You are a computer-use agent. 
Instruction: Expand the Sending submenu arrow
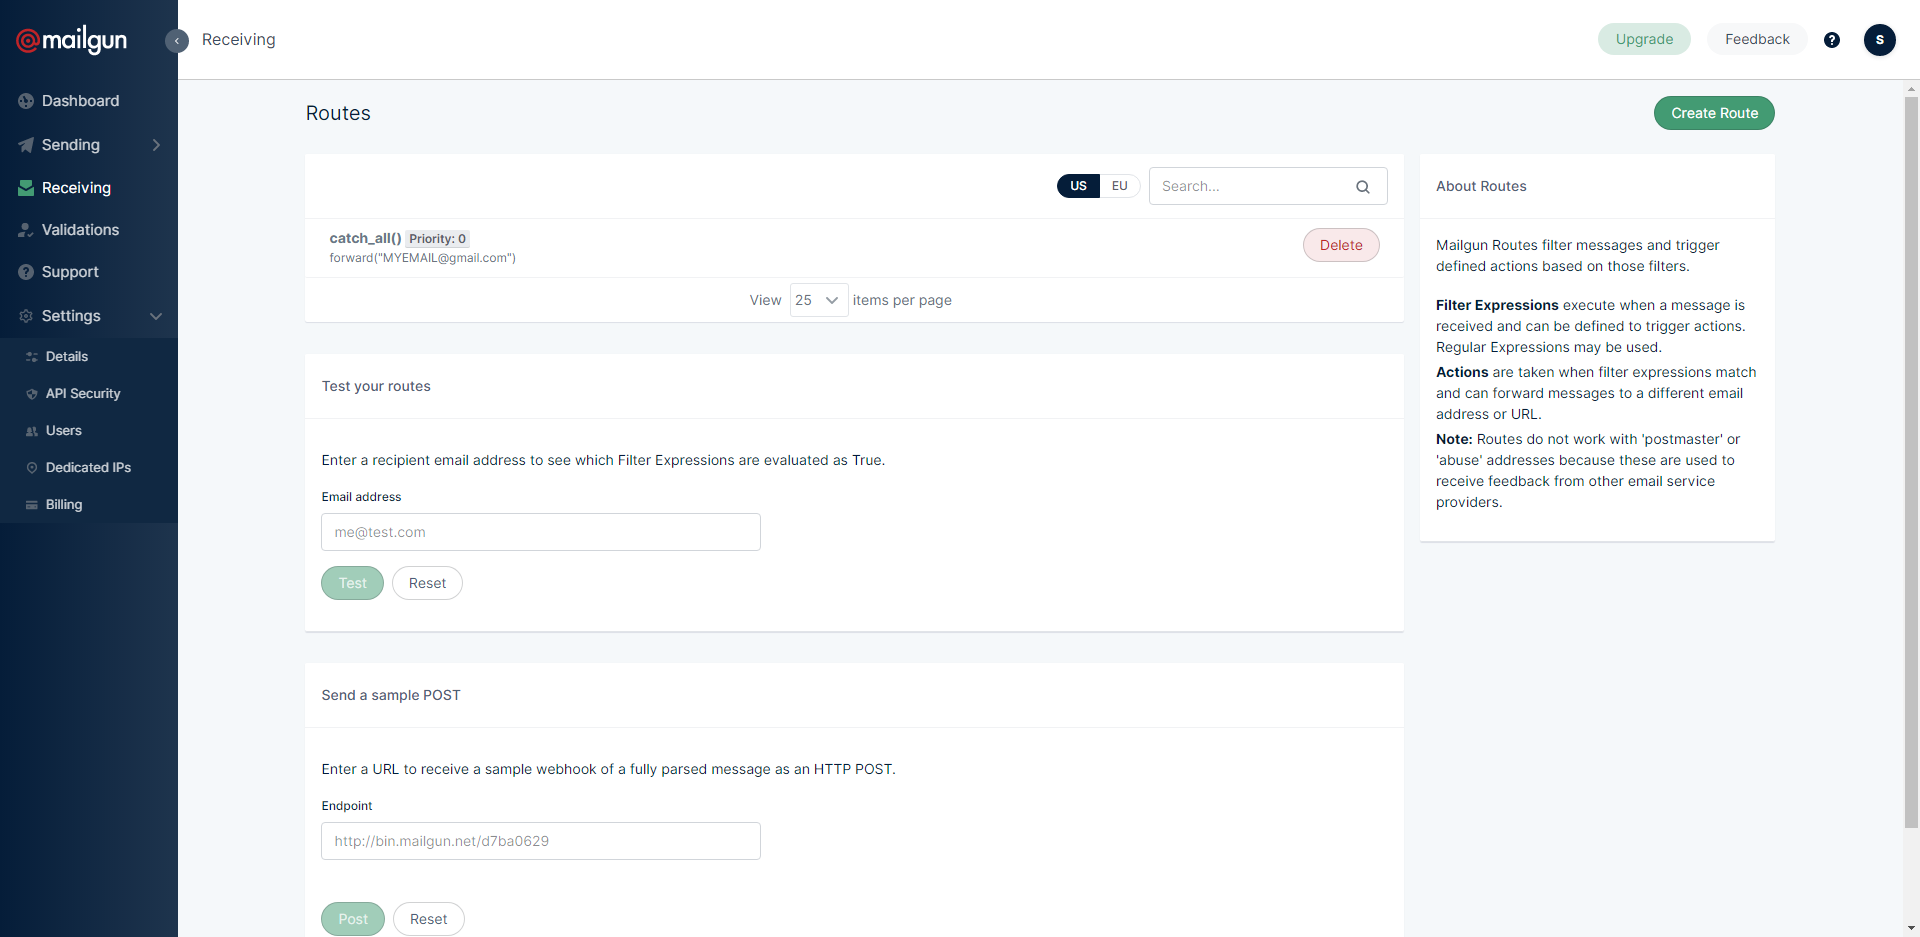coord(156,145)
